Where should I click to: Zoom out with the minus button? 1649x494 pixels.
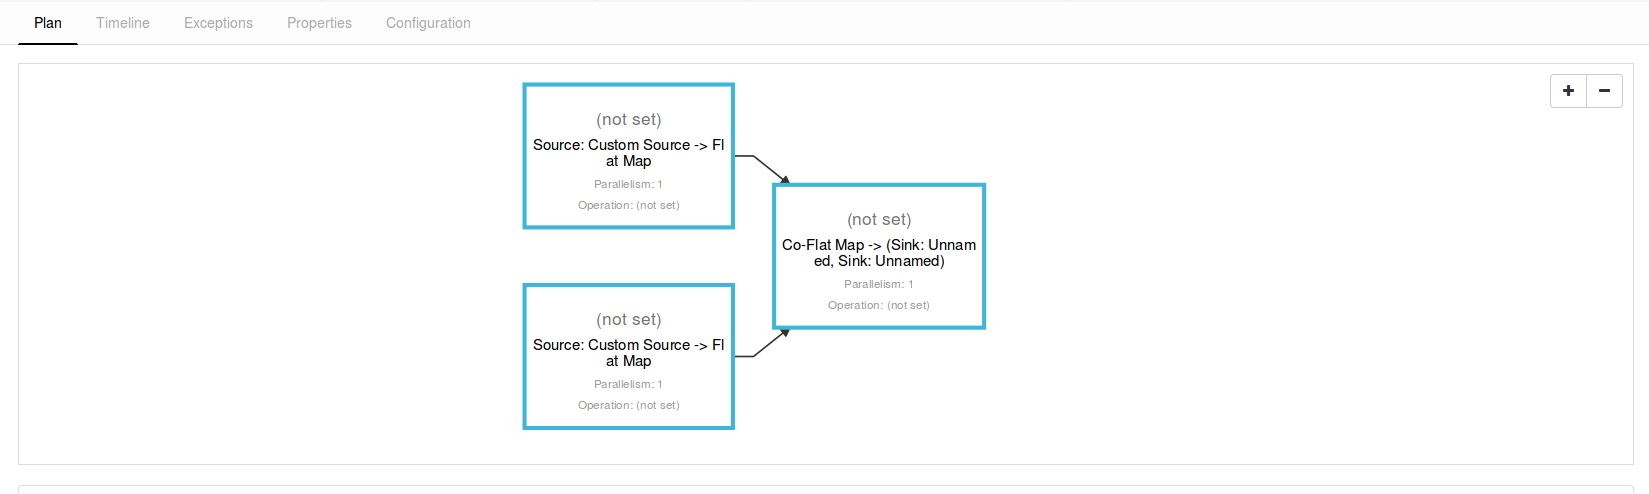[1604, 91]
